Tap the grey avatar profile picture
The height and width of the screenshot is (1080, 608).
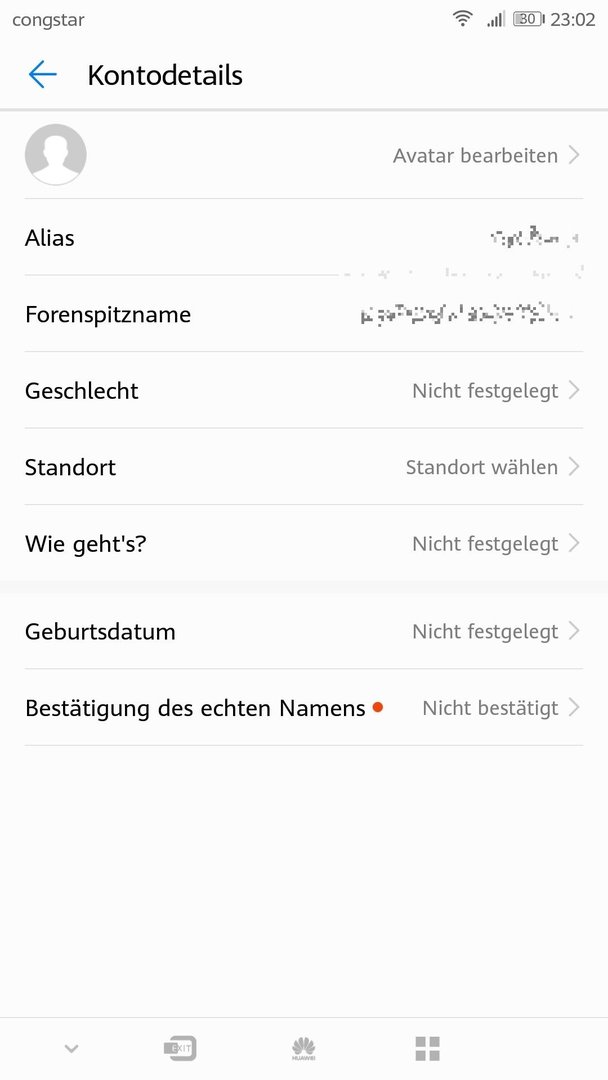click(55, 155)
